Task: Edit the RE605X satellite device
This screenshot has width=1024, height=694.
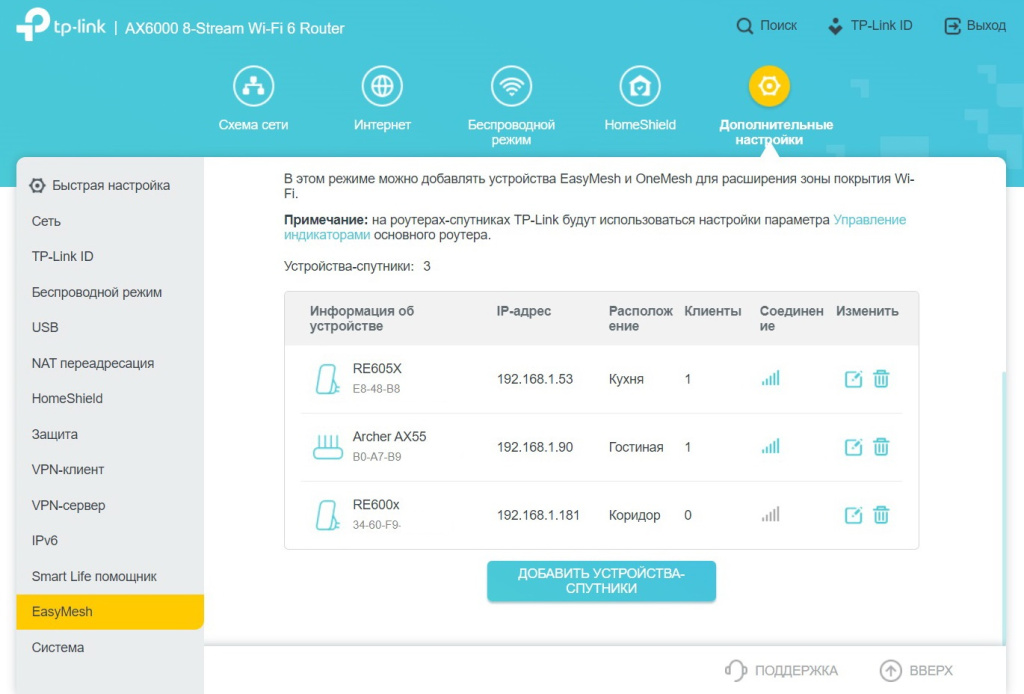Action: point(854,379)
